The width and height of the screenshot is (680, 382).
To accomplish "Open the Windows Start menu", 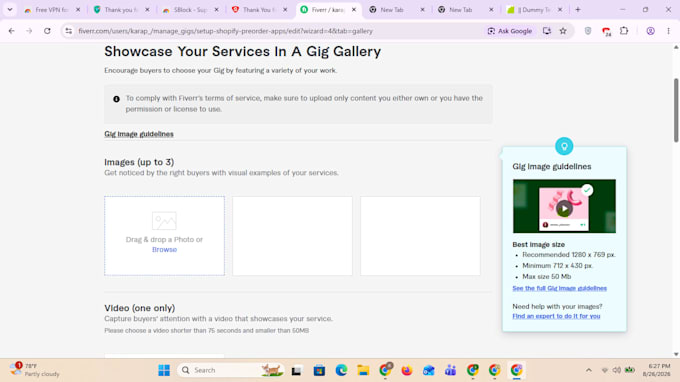I will point(164,370).
